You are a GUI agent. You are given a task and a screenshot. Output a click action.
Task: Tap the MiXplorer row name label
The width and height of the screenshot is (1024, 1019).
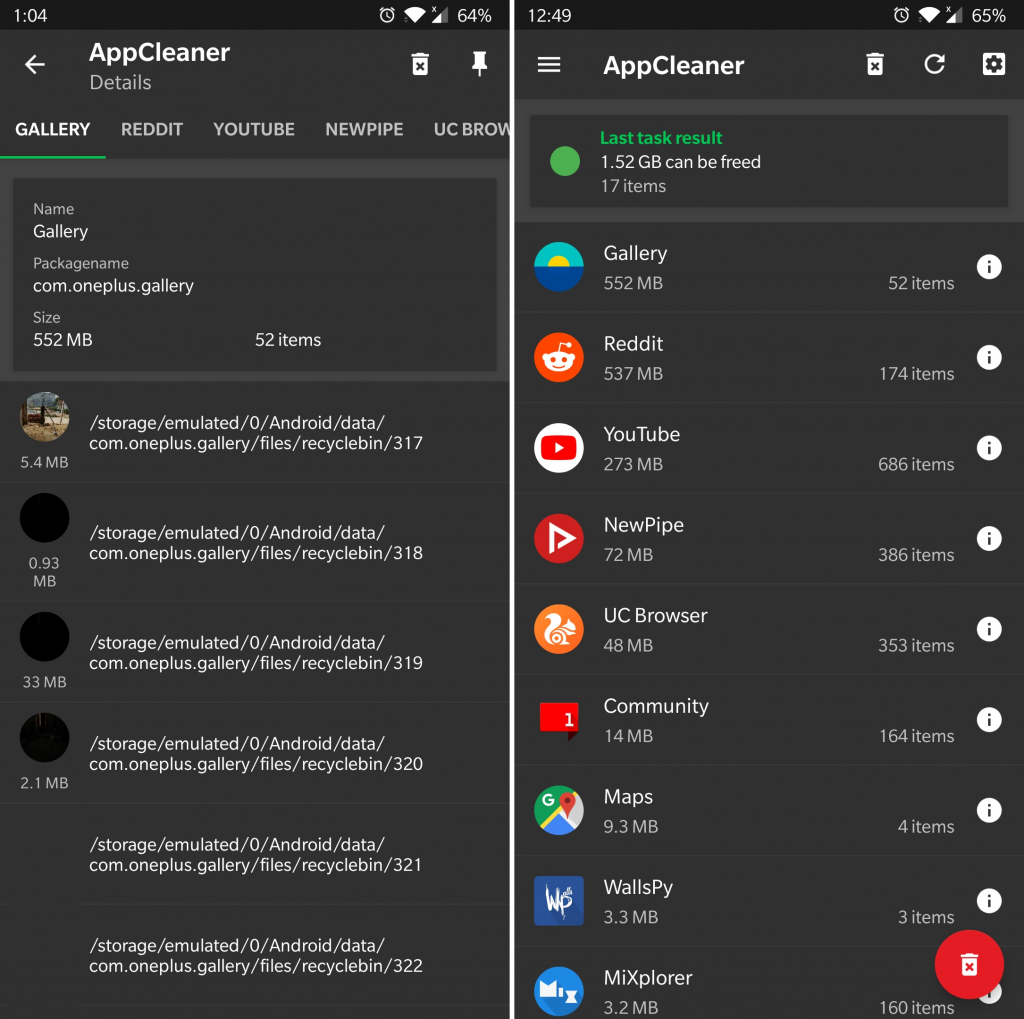tap(648, 978)
